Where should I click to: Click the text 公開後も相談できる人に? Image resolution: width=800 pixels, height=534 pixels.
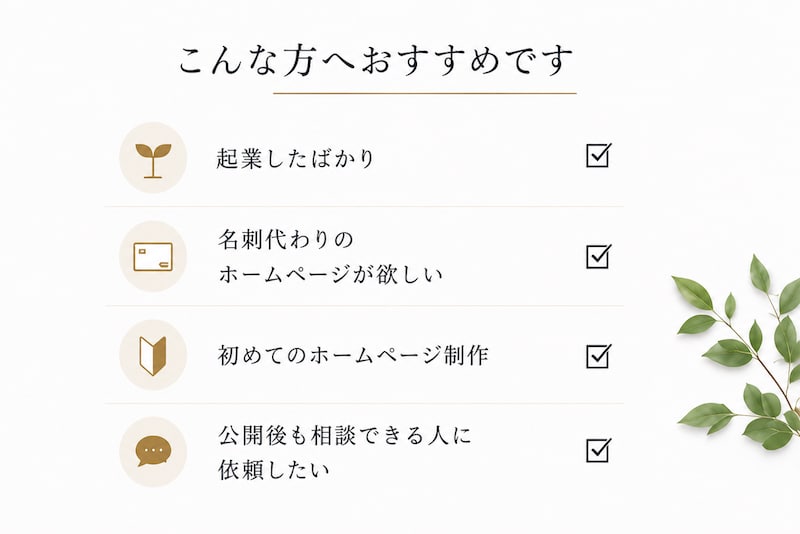coord(345,435)
